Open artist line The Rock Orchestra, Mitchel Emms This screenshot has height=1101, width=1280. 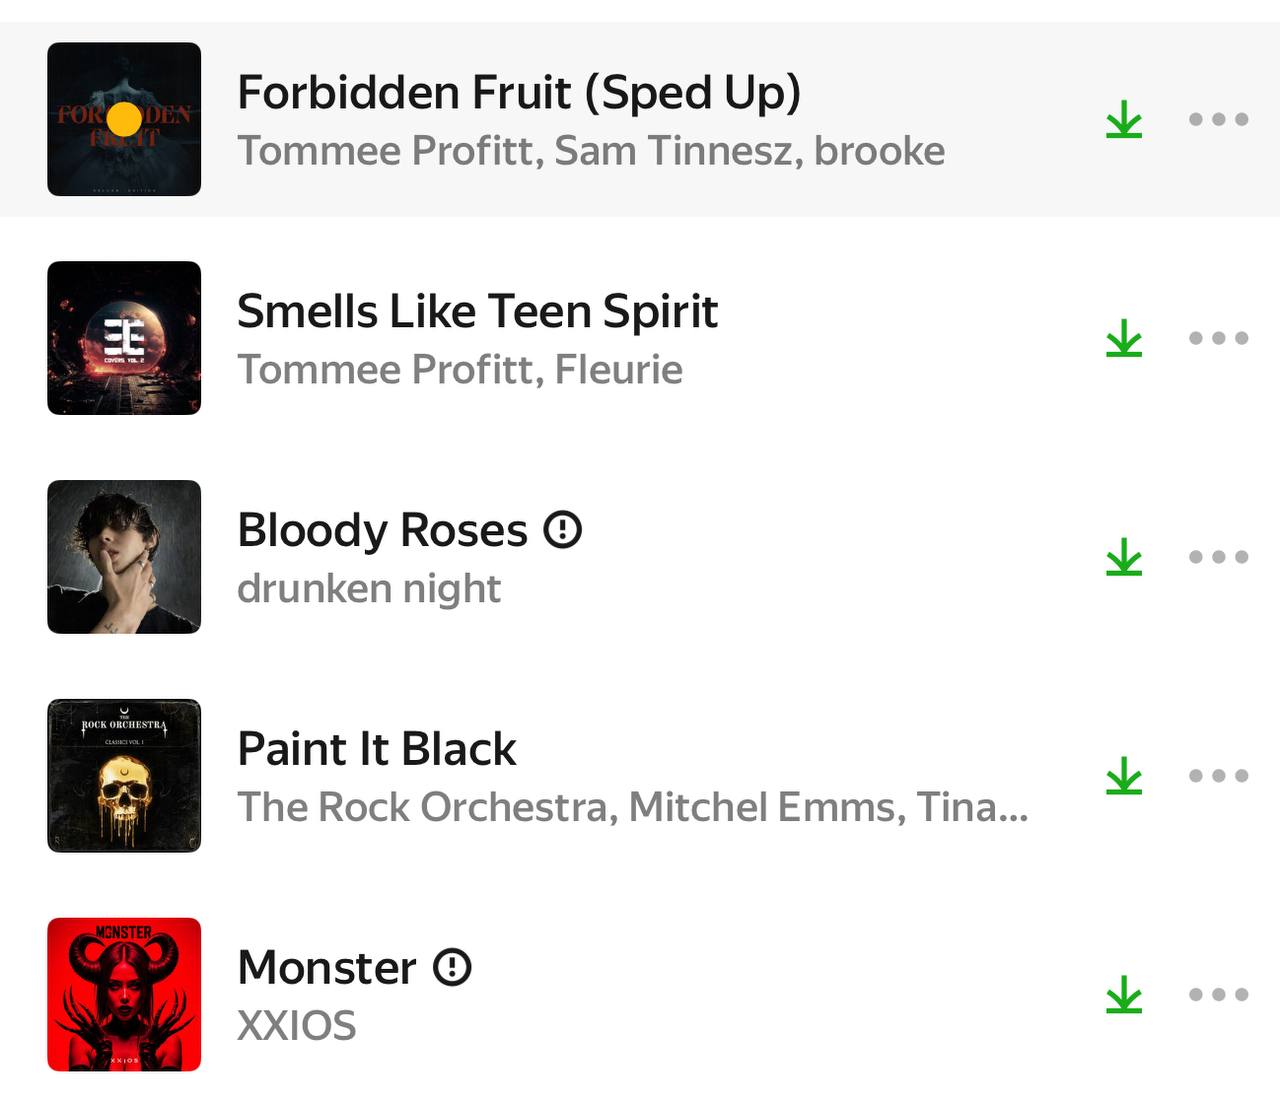tap(632, 807)
